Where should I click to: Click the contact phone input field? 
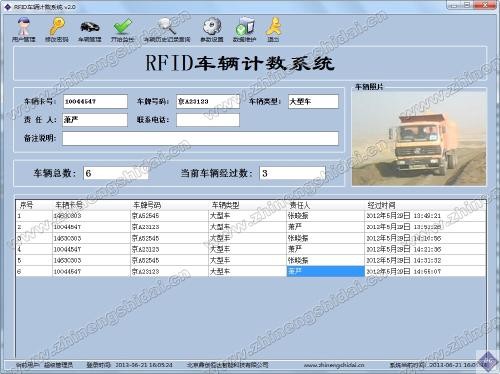click(x=208, y=120)
